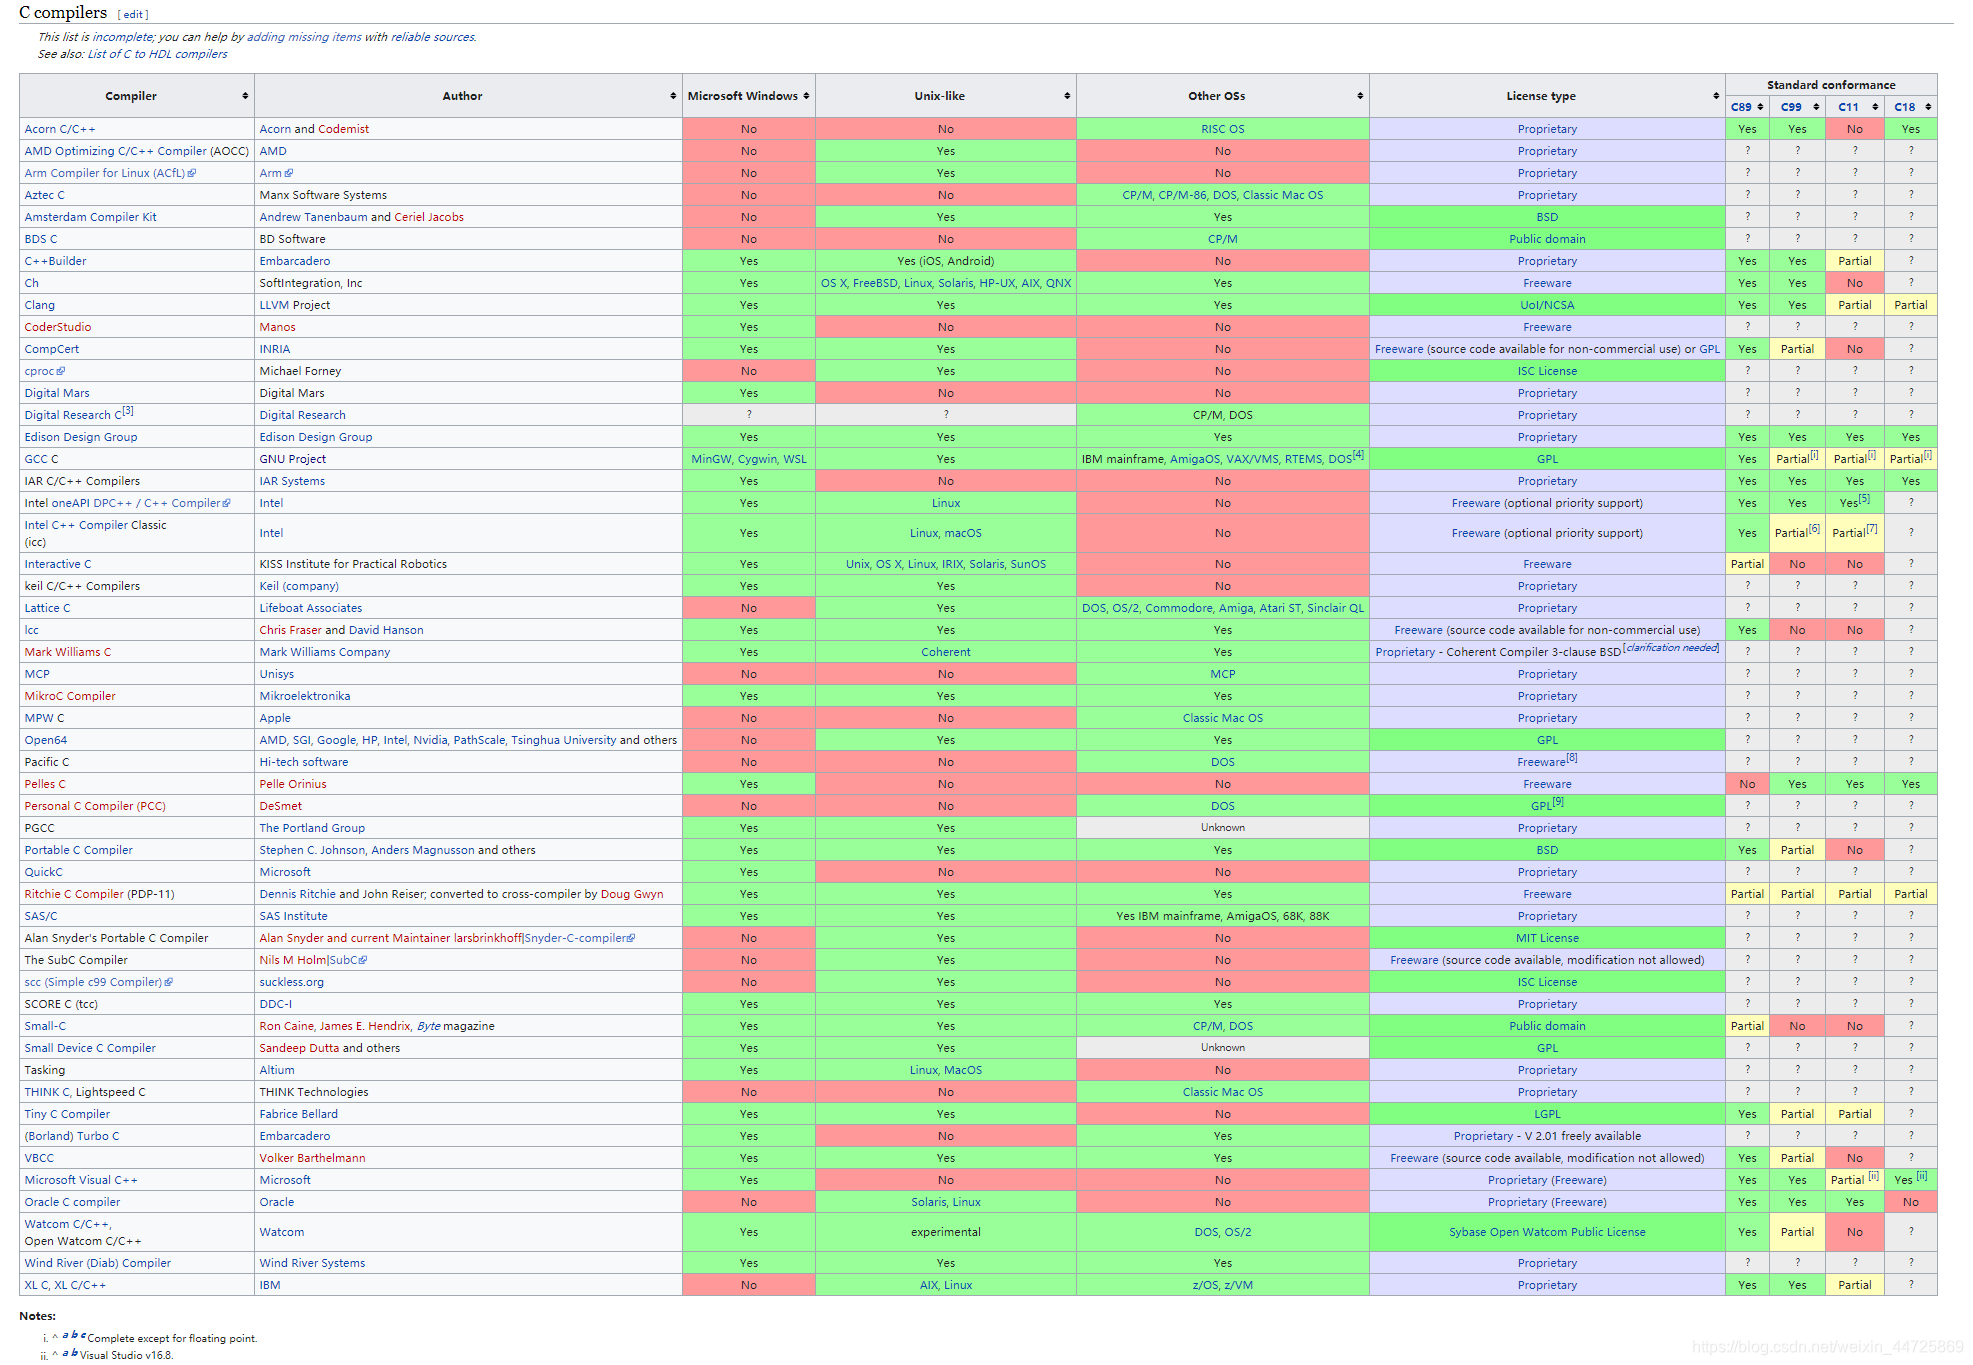The height and width of the screenshot is (1365, 1973).
Task: Open List of C to HDL compilers
Action: (x=157, y=54)
